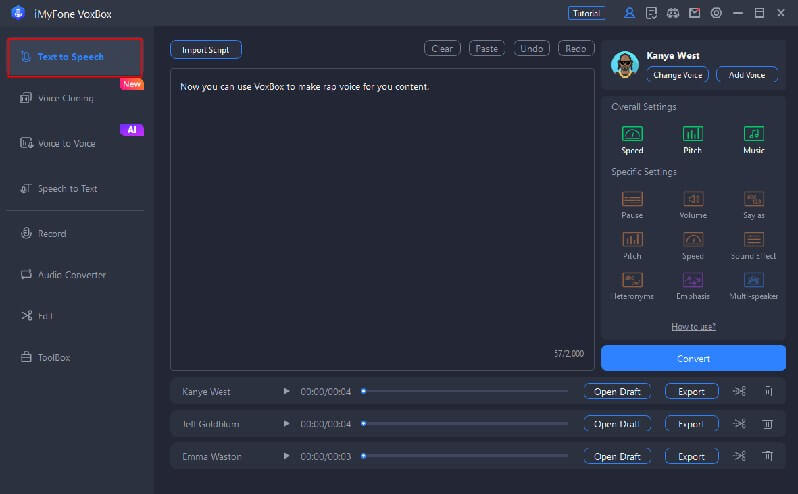798x494 pixels.
Task: Click the Change Voice button
Action: point(677,75)
